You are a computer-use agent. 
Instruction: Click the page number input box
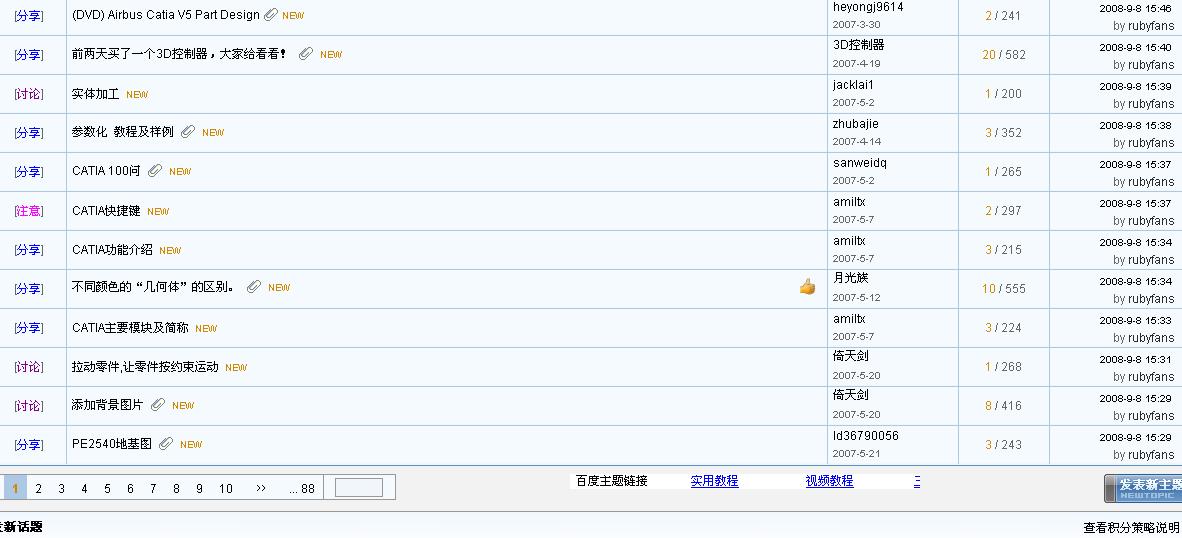click(x=359, y=488)
